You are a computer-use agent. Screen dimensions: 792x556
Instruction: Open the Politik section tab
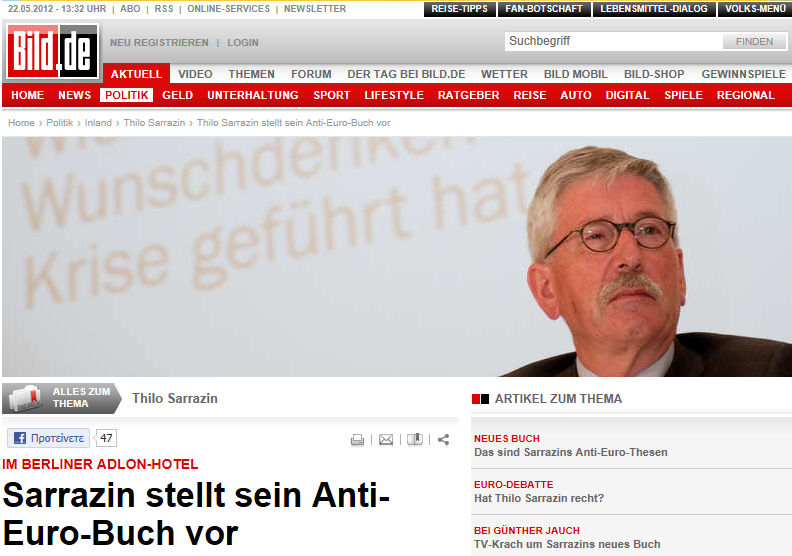[x=127, y=95]
